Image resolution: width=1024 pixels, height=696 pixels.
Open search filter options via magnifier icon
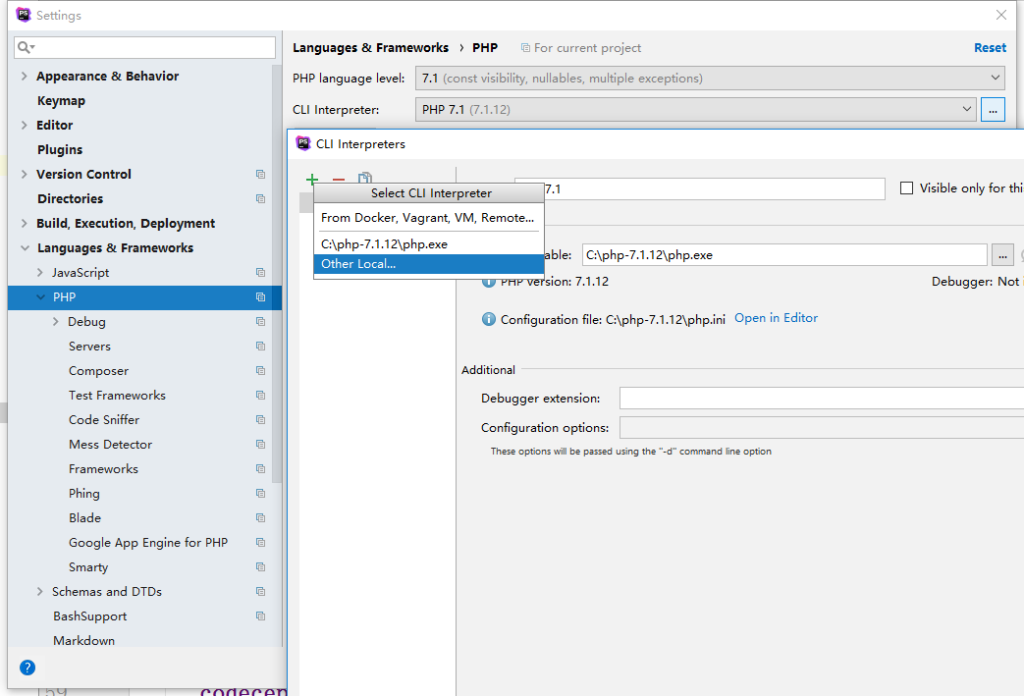pyautogui.click(x=23, y=47)
